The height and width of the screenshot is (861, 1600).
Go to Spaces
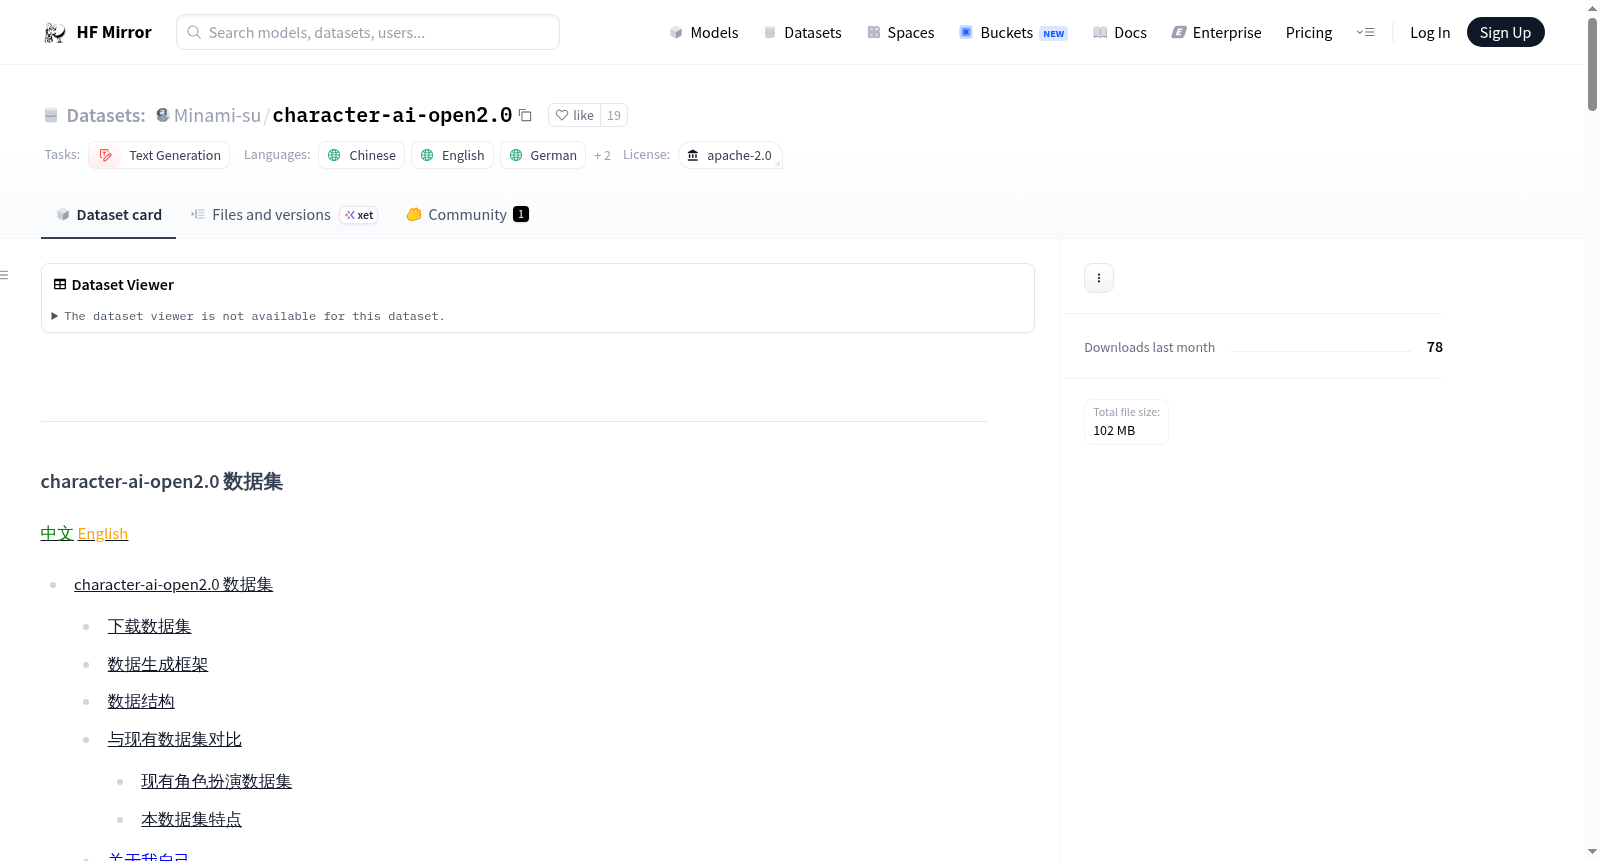point(900,32)
